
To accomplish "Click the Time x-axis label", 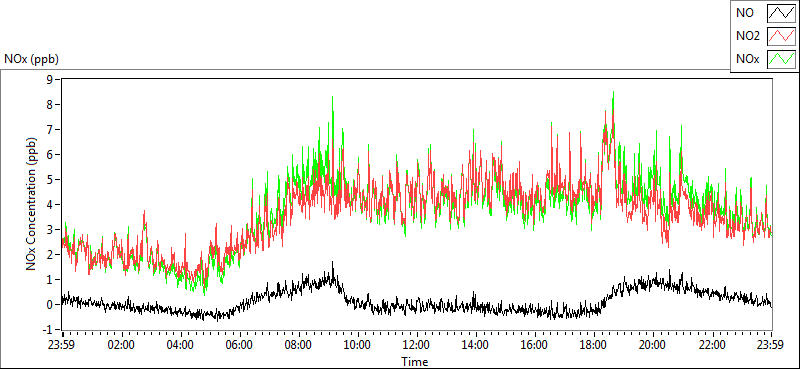I will click(x=415, y=362).
